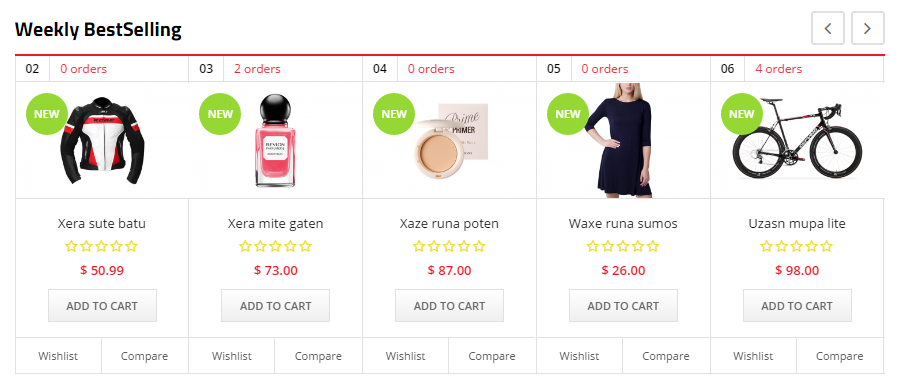Add Xaze runa poten to cart
This screenshot has width=898, height=386.
pos(450,306)
